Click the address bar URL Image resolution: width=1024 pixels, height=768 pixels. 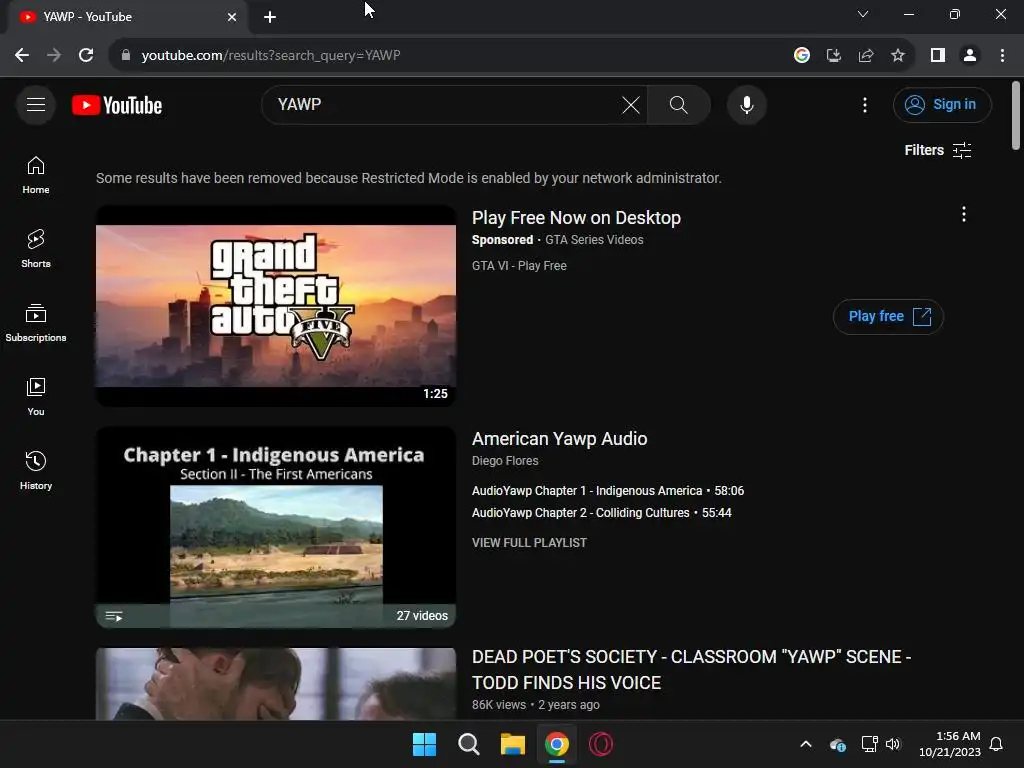click(x=271, y=55)
